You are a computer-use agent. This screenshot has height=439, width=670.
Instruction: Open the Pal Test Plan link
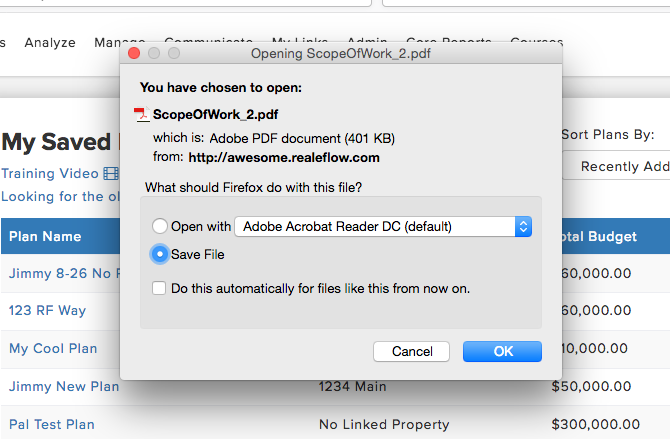point(52,425)
